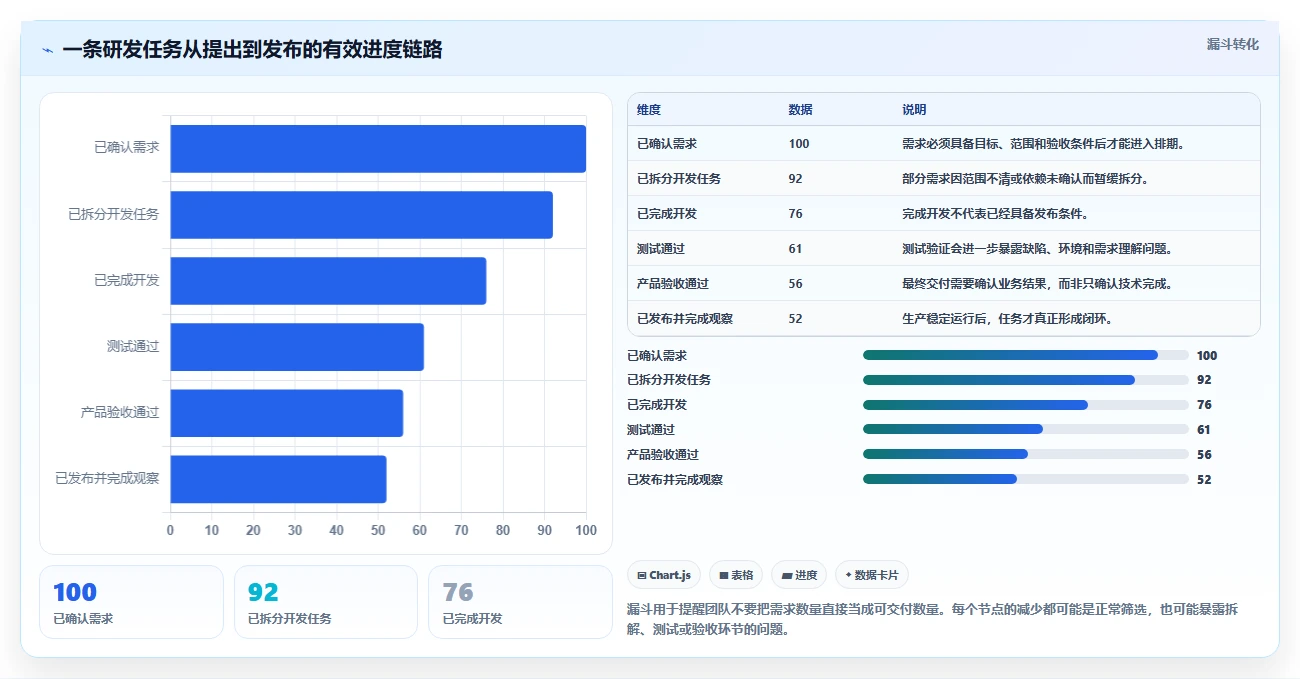This screenshot has height=679, width=1300.
Task: Click the 已发布并完成观察 label in the progress list
Action: click(x=675, y=479)
